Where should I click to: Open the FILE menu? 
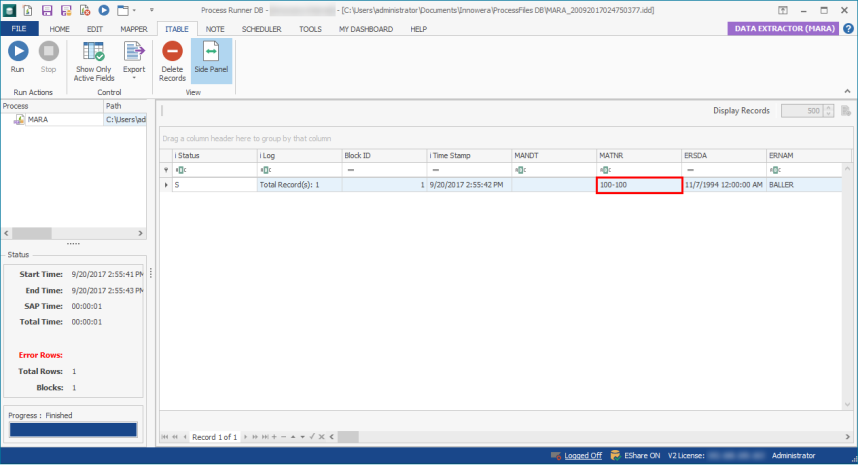tap(19, 29)
